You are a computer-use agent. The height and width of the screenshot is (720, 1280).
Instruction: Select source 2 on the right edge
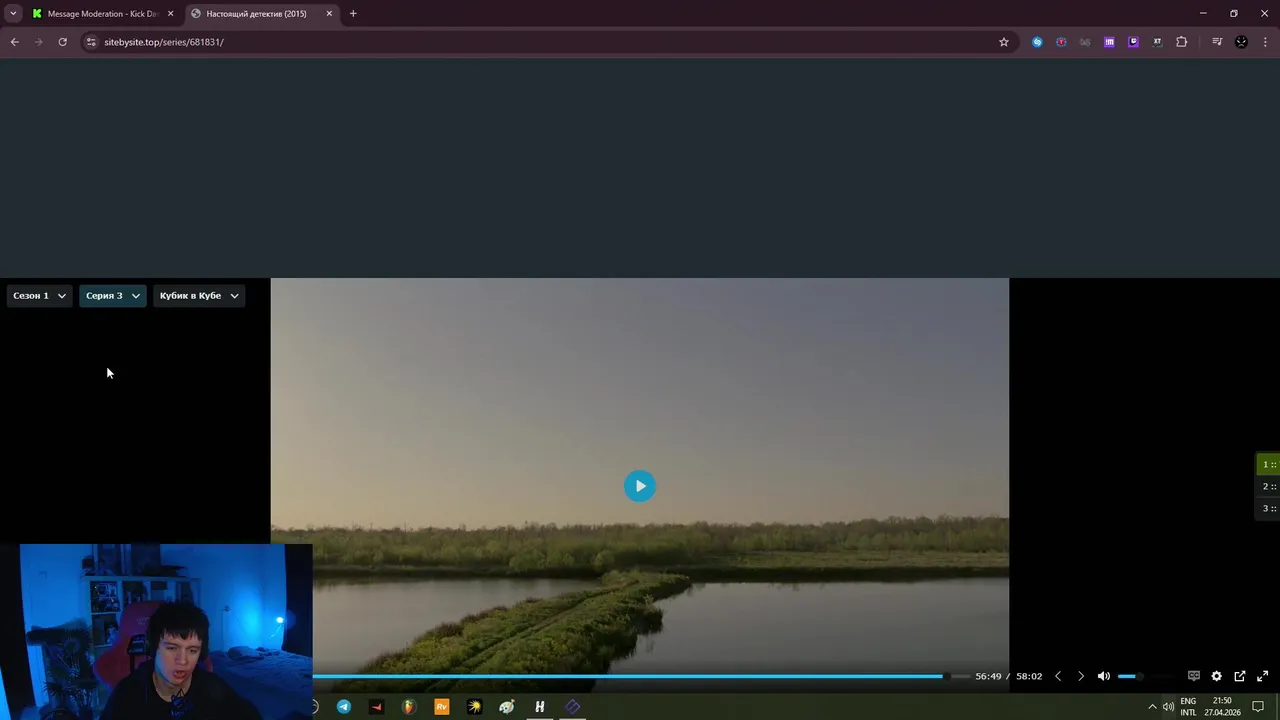pyautogui.click(x=1268, y=486)
